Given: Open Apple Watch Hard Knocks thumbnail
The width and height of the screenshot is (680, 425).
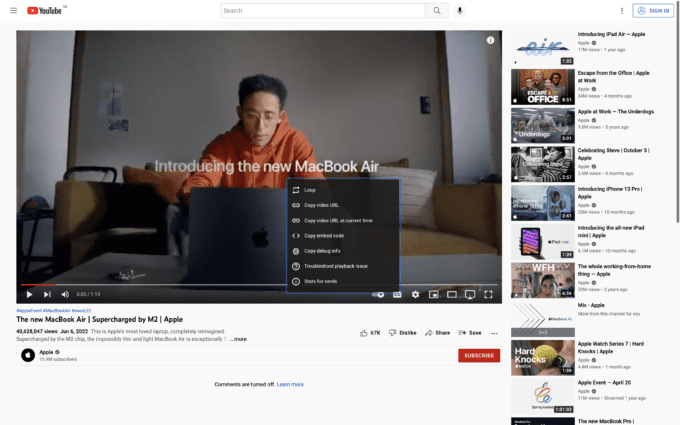Looking at the screenshot, I should [543, 358].
